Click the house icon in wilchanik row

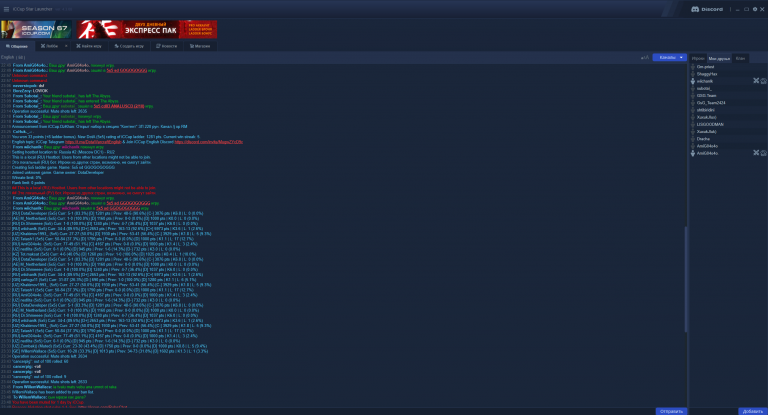click(764, 81)
